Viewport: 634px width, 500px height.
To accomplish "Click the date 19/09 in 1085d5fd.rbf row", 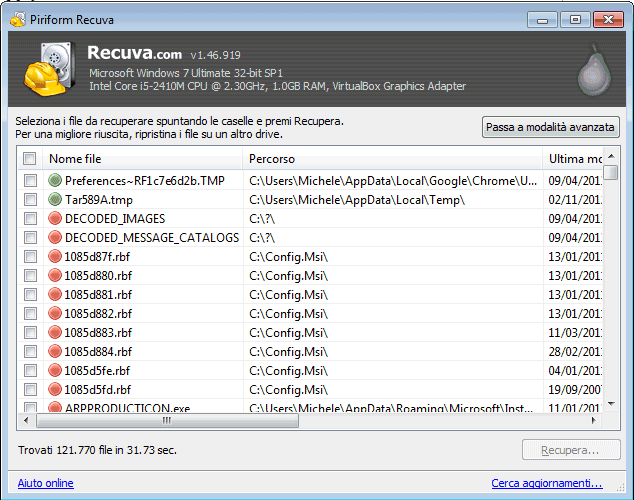I will (x=575, y=390).
